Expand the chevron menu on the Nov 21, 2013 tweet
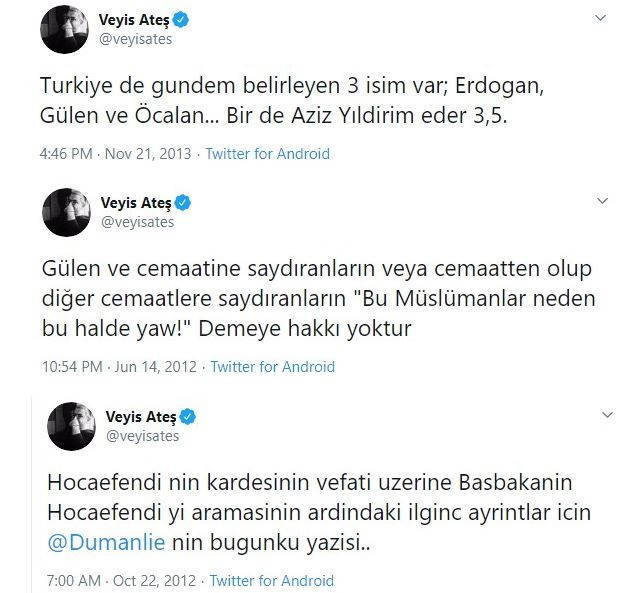637x593 pixels. coord(600,18)
